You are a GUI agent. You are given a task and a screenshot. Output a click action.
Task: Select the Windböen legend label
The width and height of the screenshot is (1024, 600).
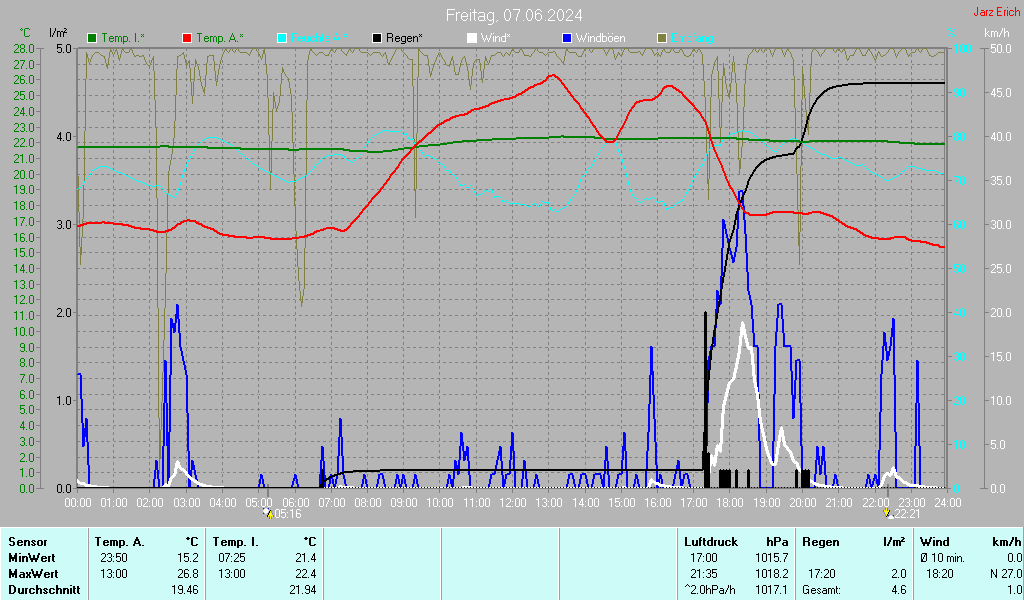[x=602, y=38]
